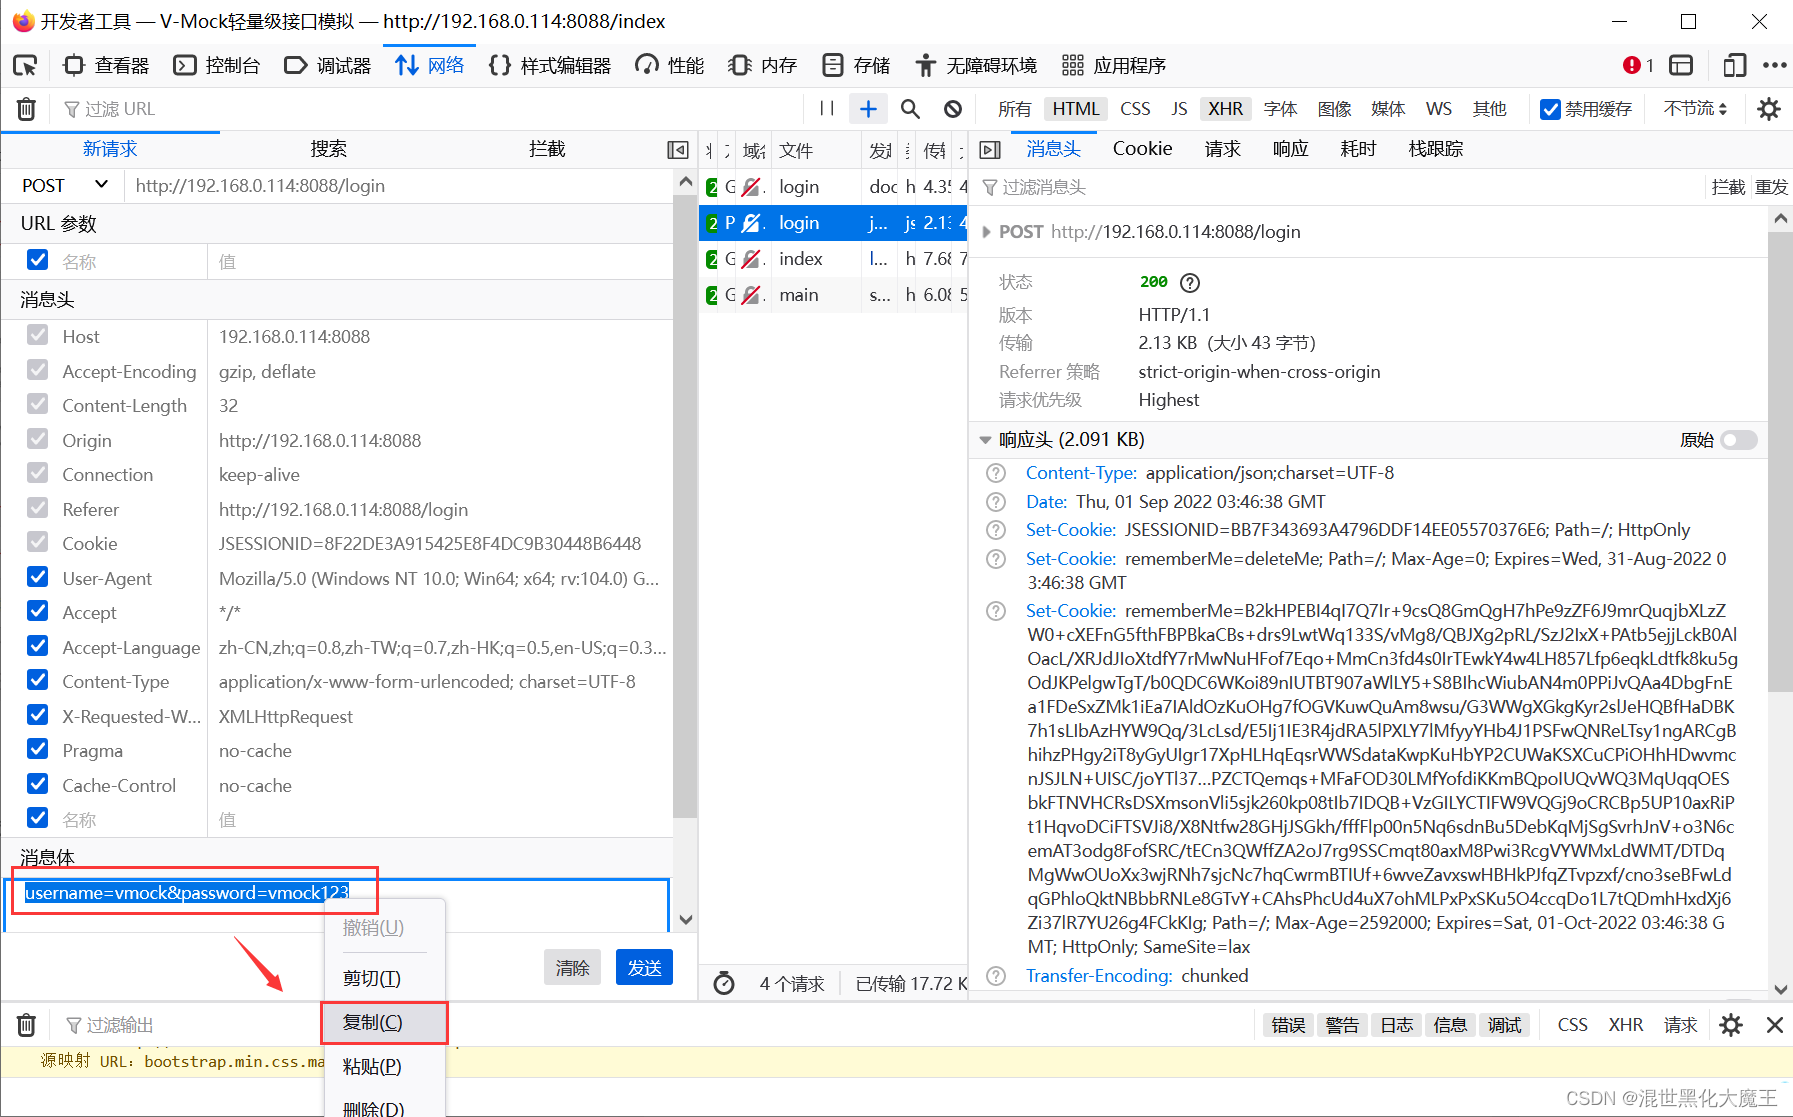Toggle the split console icon
Viewport: 1793px width, 1117px height.
1682,66
